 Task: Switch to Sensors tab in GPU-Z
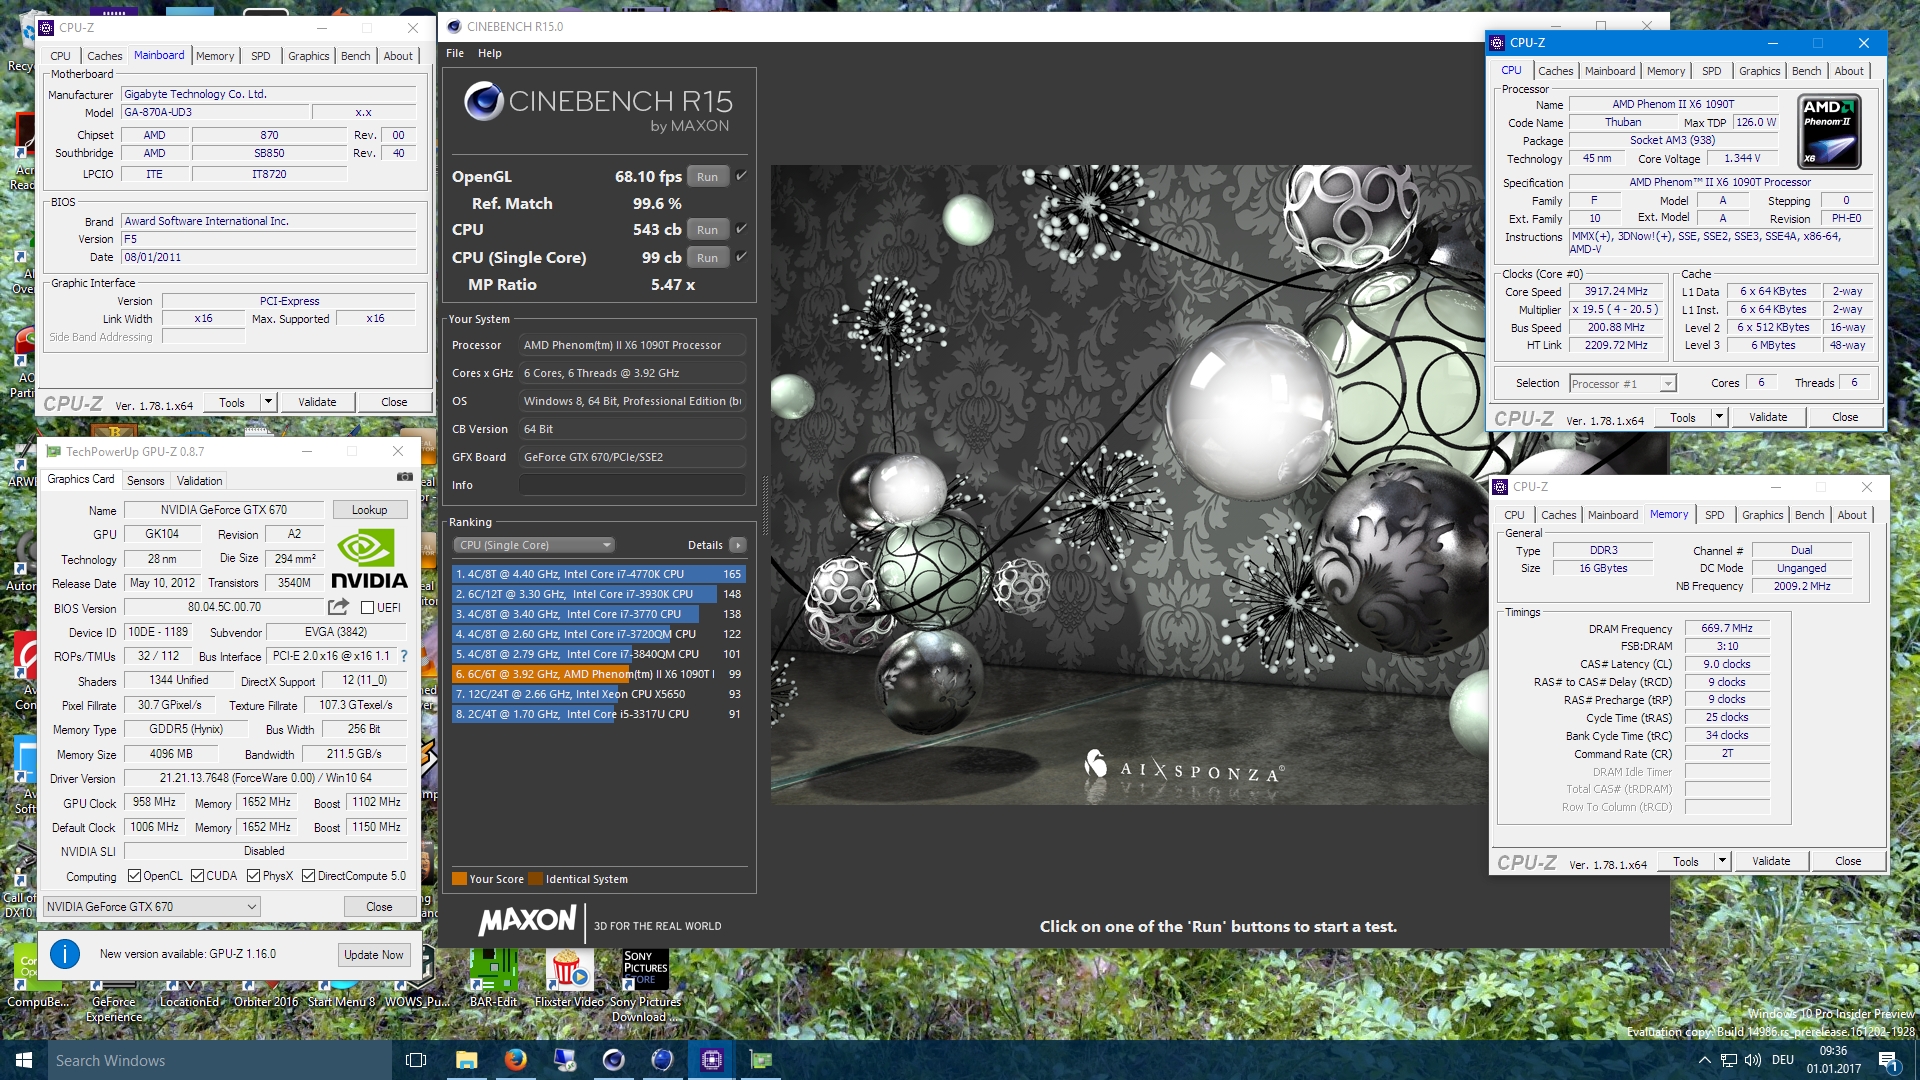(145, 481)
